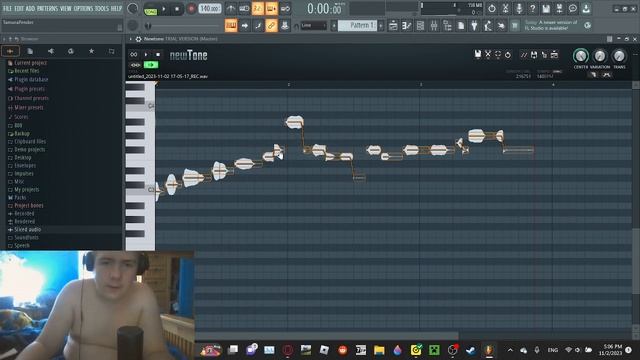Click the render/export audio icon
The image size is (640, 360).
click(559, 9)
